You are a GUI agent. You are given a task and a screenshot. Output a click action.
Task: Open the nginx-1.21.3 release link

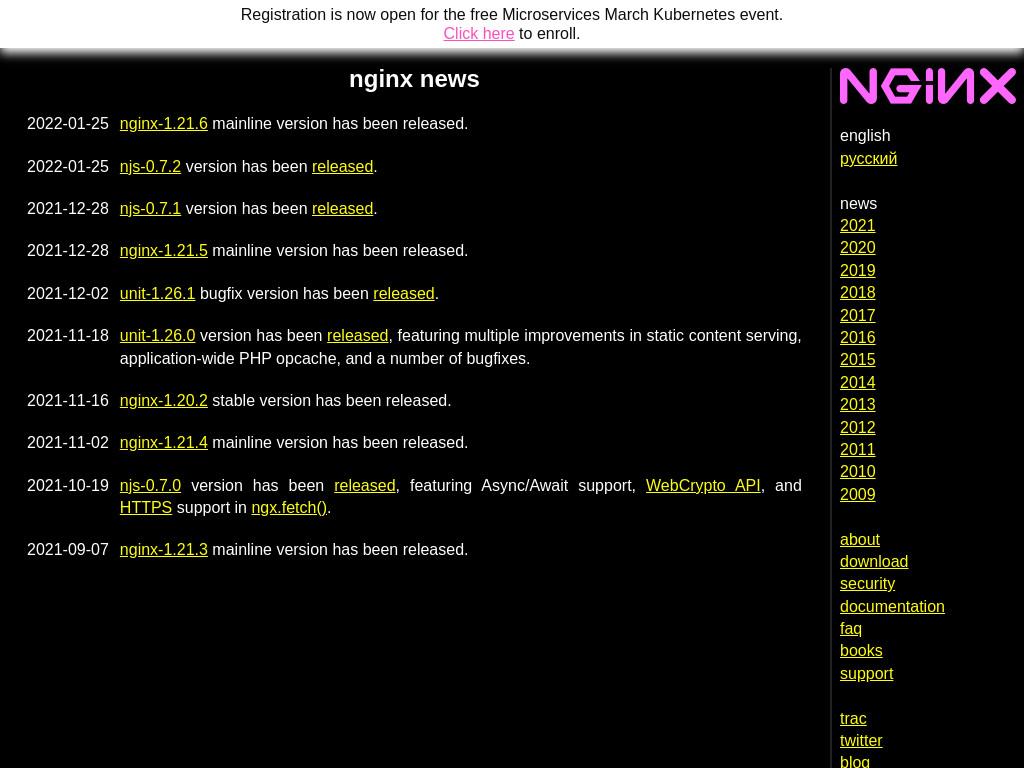[x=163, y=549]
